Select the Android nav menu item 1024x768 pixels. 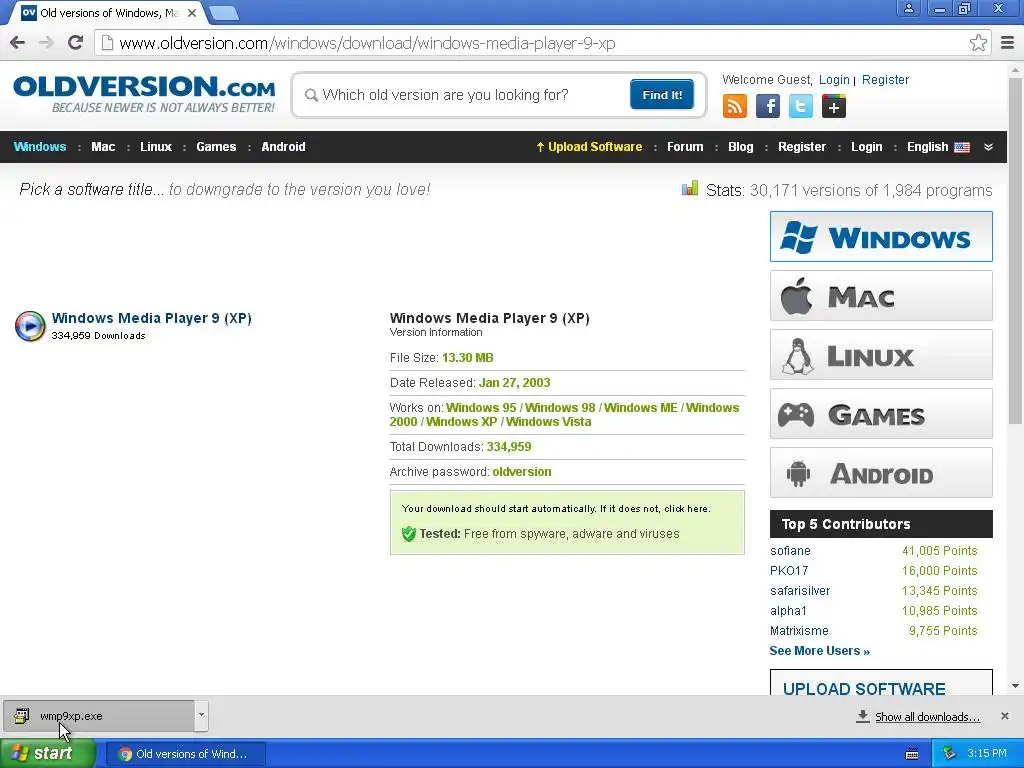[283, 147]
